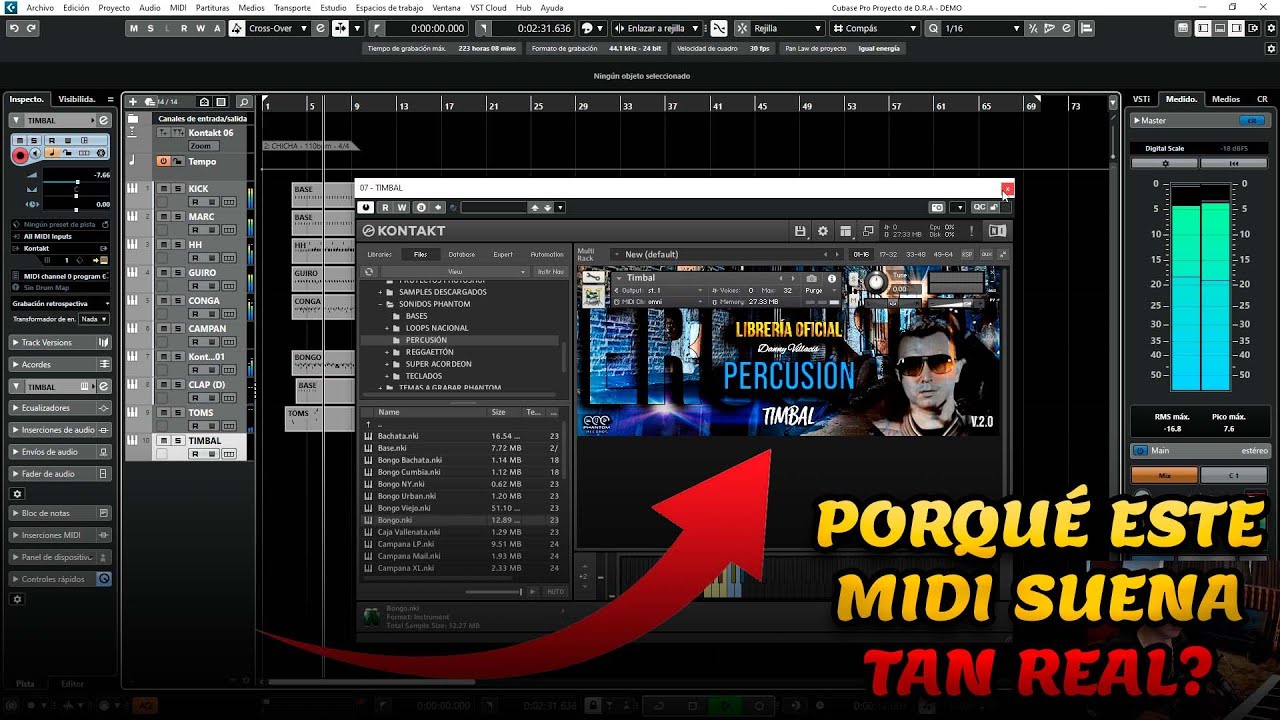Select Bongo Cumbia.nki file
Screen dimensions: 1280x720
[409, 472]
